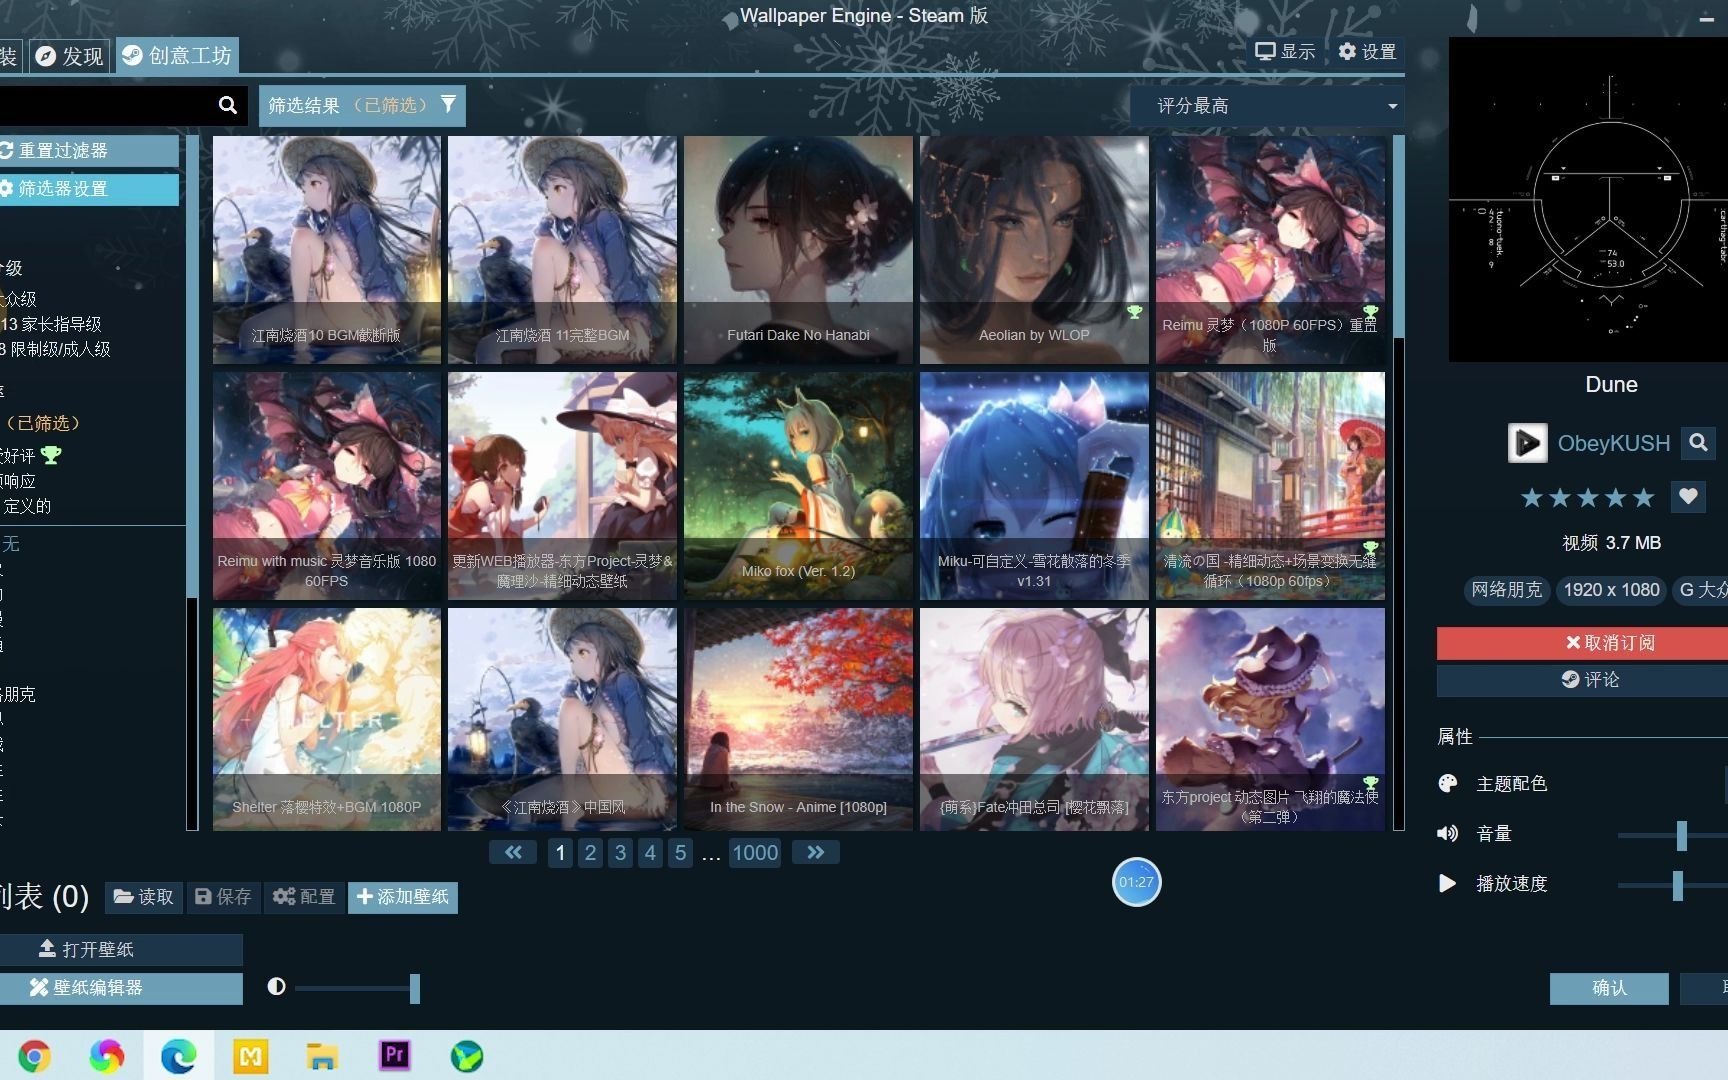1728x1080 pixels.
Task: Click the brightness slider at bottom left
Action: [356, 988]
